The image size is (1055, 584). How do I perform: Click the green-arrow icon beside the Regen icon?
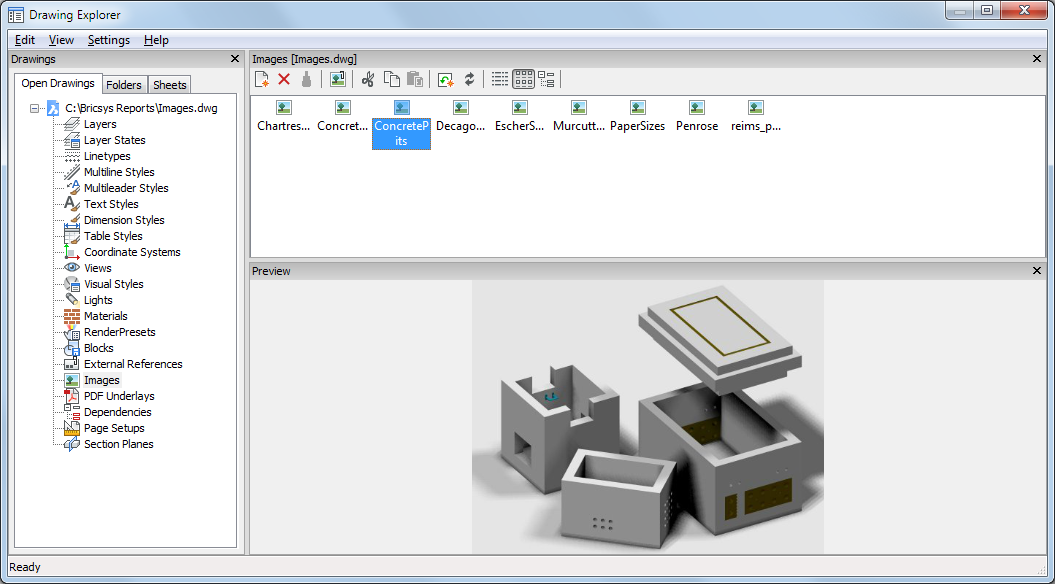[x=445, y=79]
